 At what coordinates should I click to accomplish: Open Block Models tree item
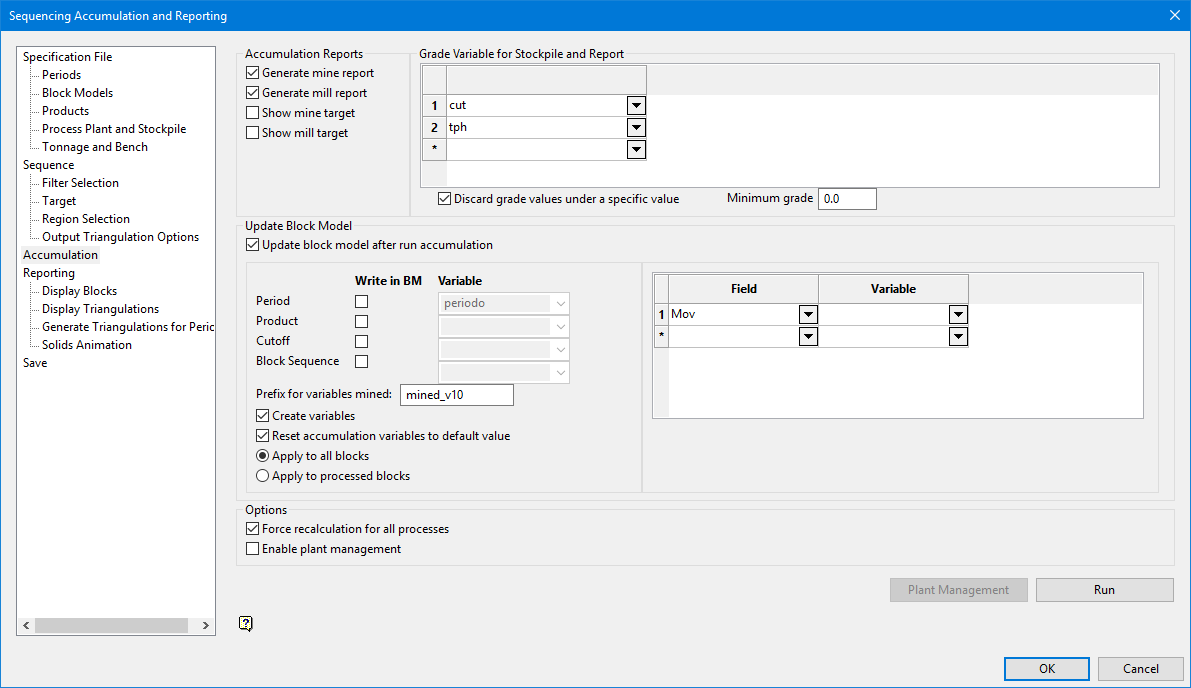pyautogui.click(x=77, y=93)
